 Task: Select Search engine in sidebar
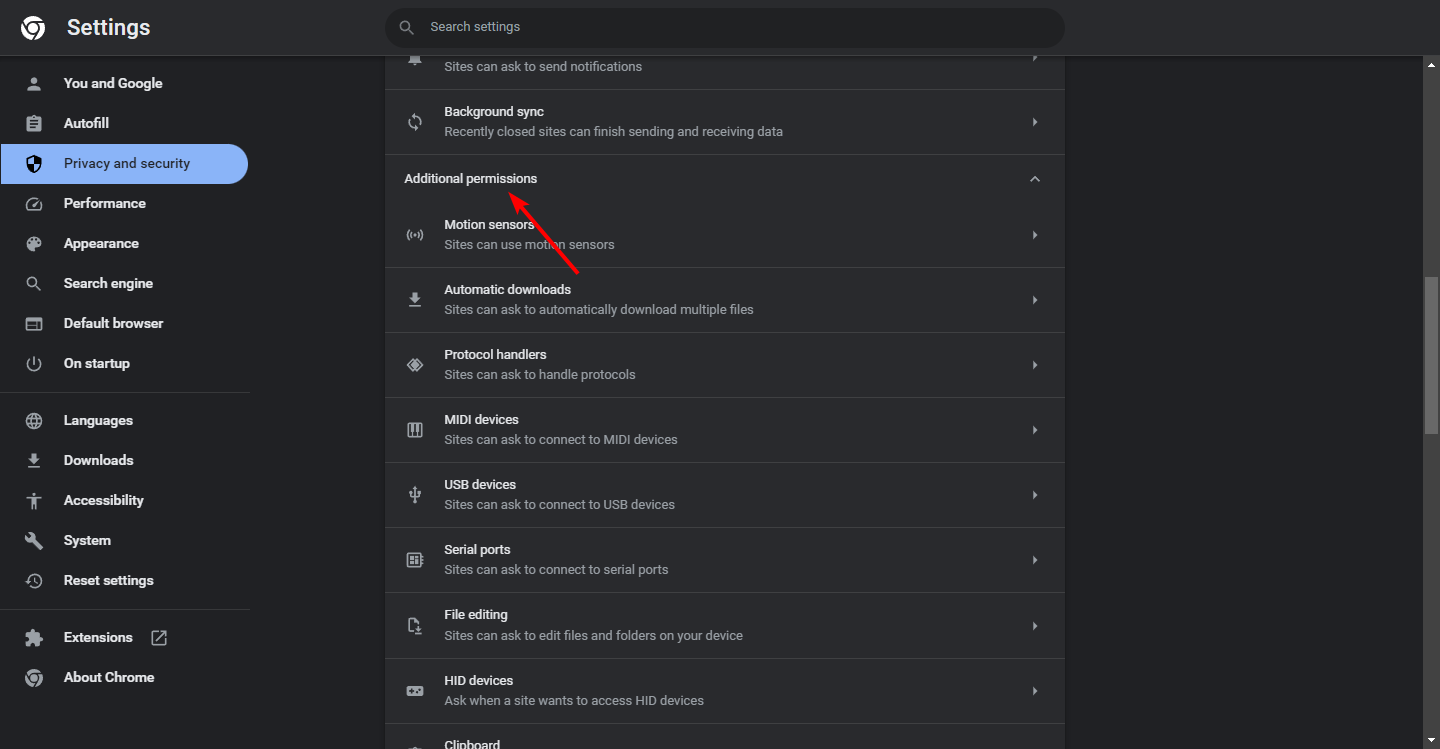pos(108,283)
